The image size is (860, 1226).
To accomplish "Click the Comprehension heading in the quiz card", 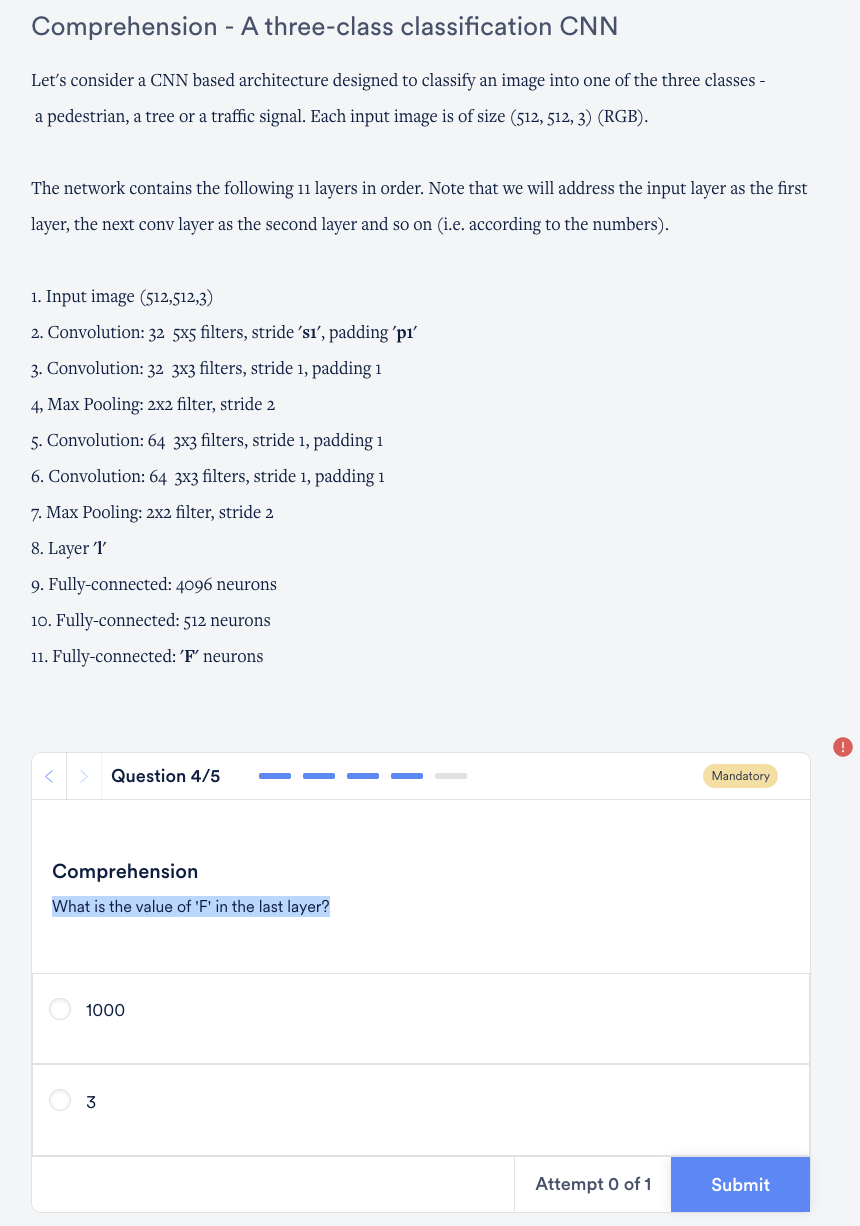I will (125, 871).
